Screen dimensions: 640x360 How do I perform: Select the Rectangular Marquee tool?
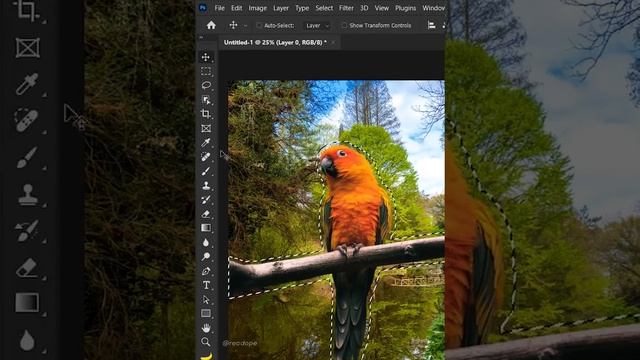click(x=206, y=71)
